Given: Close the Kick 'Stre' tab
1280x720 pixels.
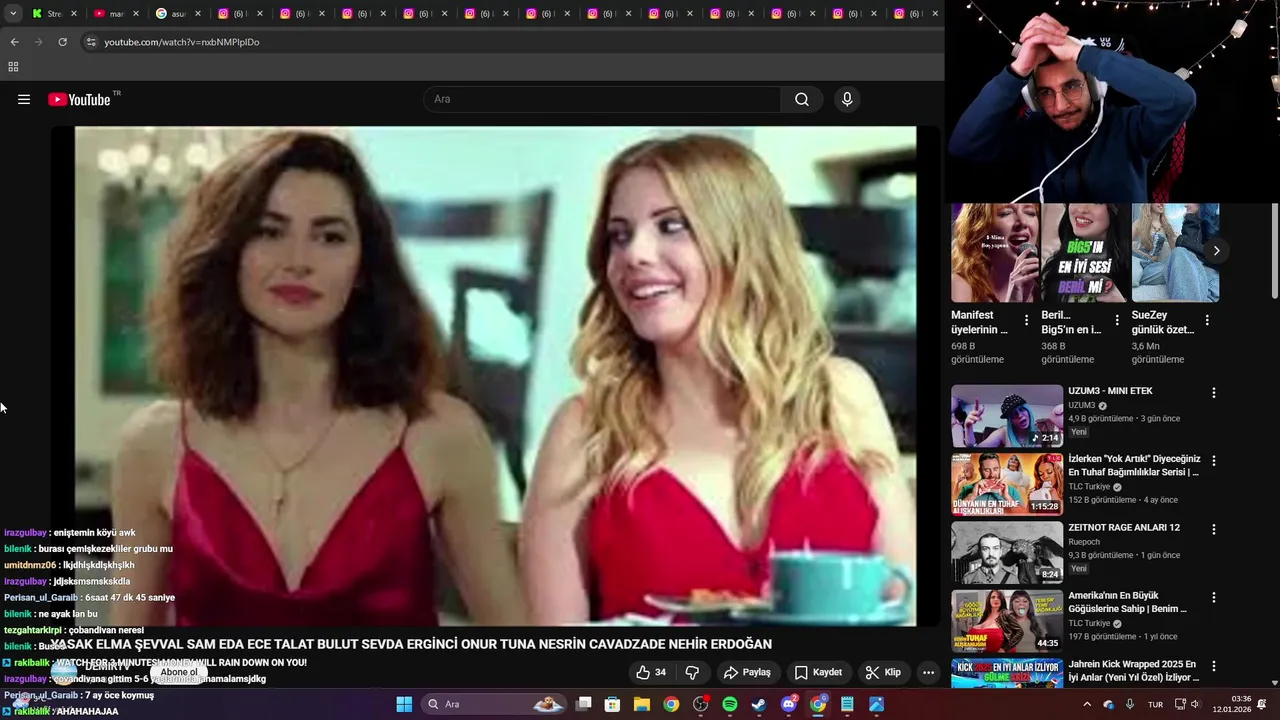Looking at the screenshot, I should point(74,14).
